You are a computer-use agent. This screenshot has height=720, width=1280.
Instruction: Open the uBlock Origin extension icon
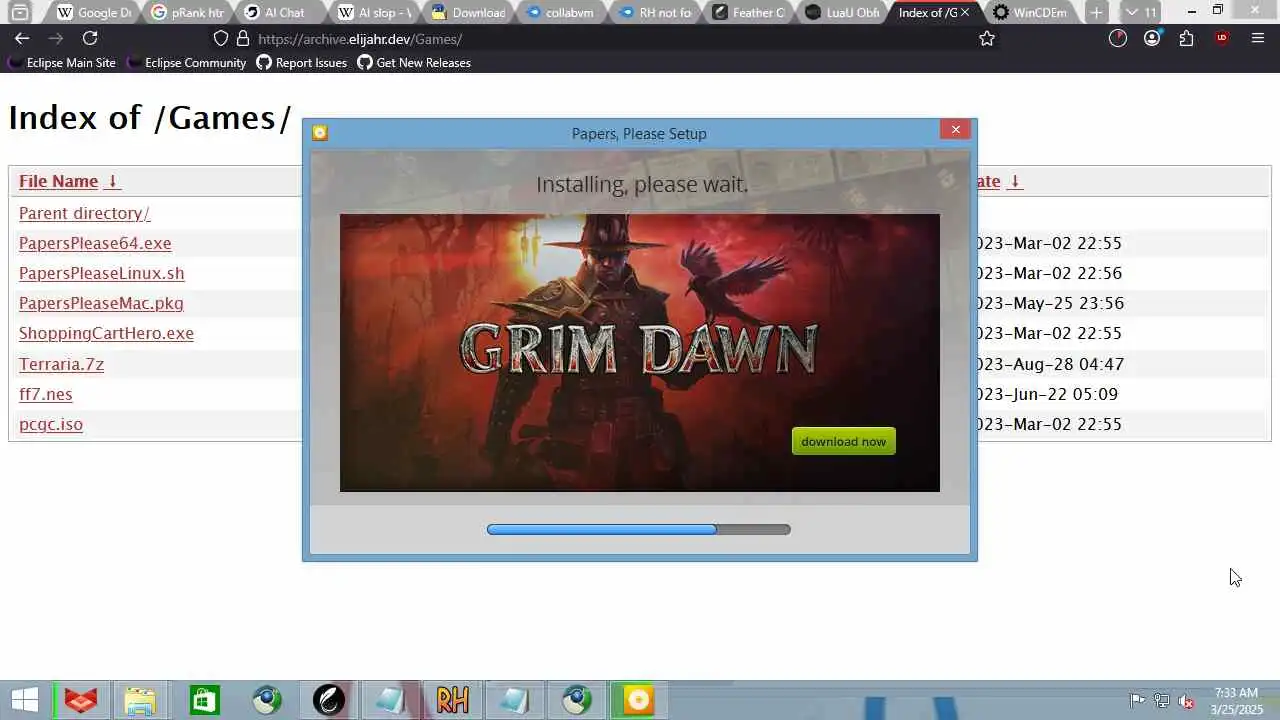coord(1221,38)
